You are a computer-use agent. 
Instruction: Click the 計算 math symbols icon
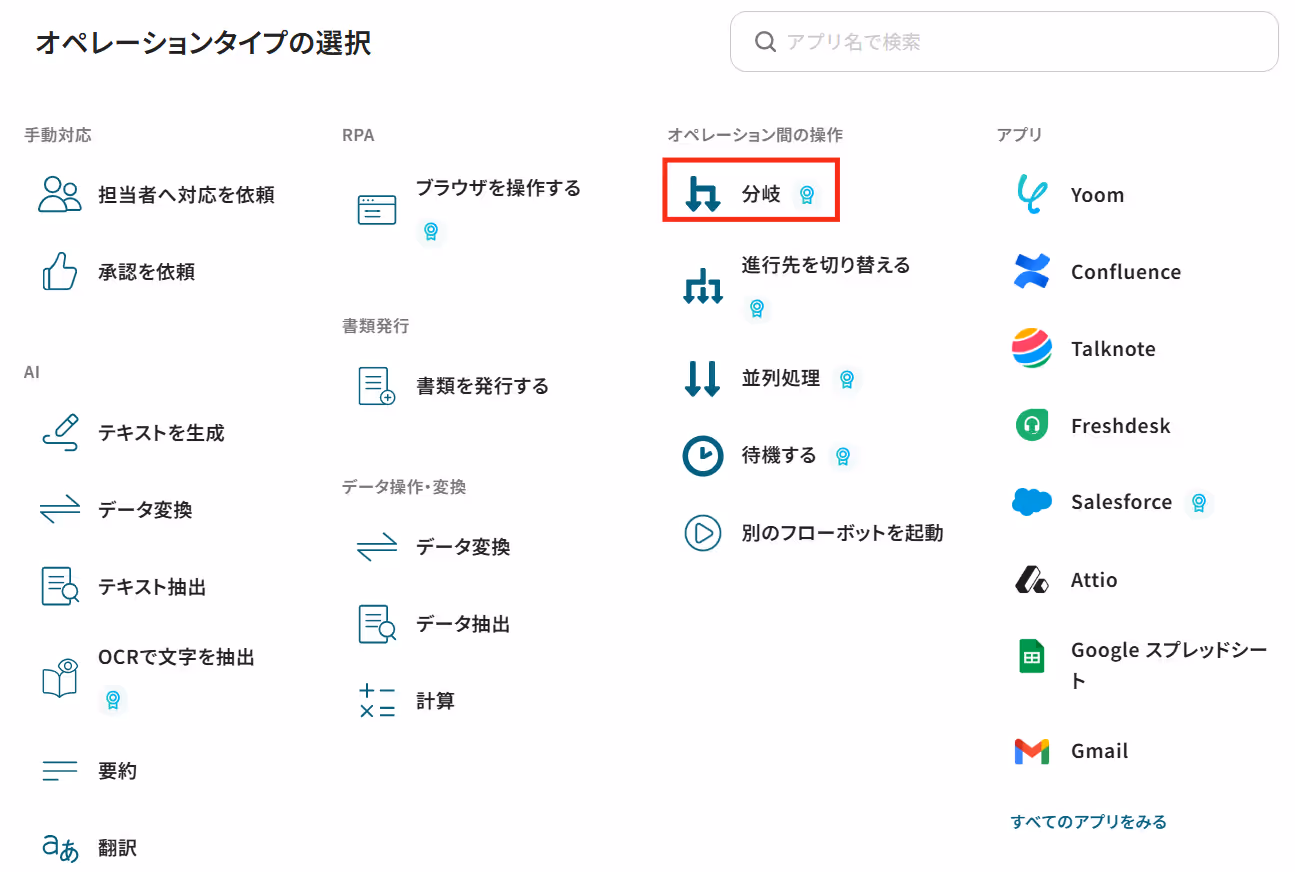[377, 701]
